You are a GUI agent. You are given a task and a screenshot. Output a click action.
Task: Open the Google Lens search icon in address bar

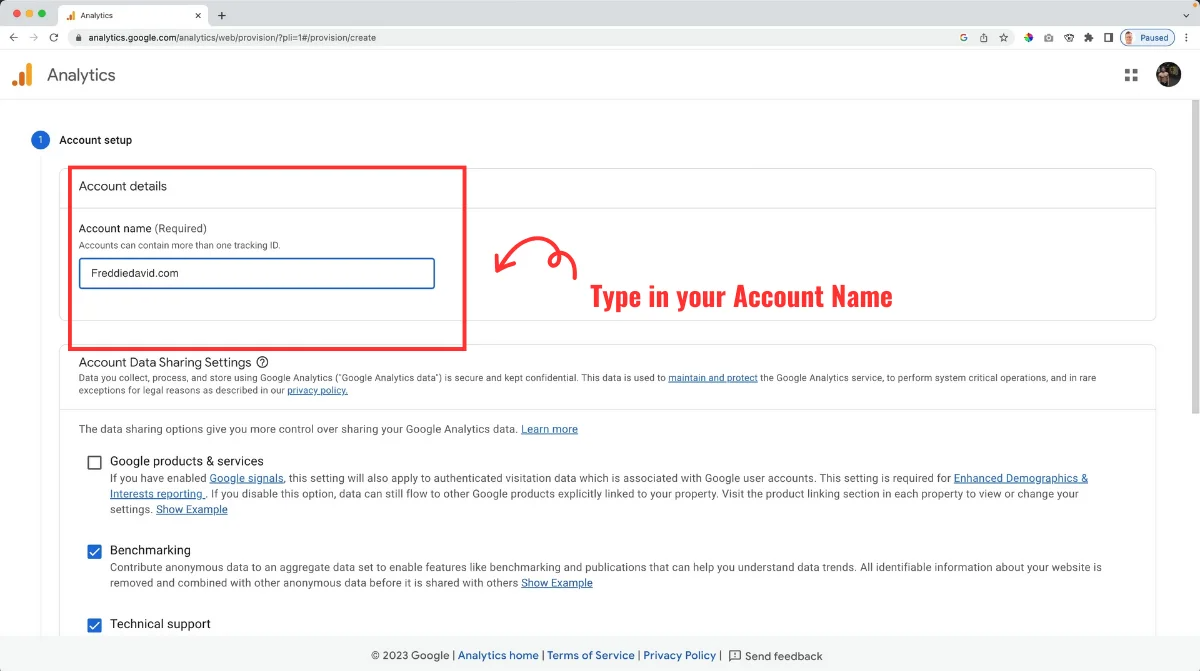(963, 37)
